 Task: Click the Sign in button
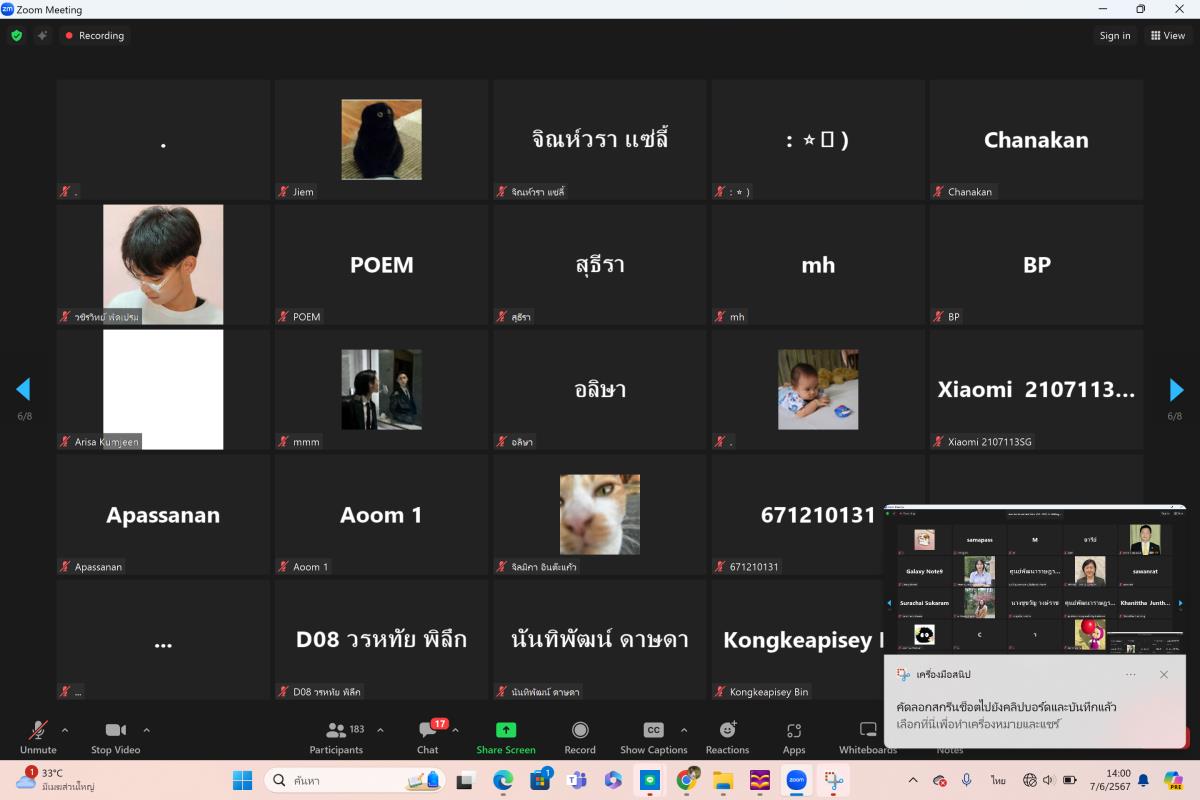[x=1115, y=35]
